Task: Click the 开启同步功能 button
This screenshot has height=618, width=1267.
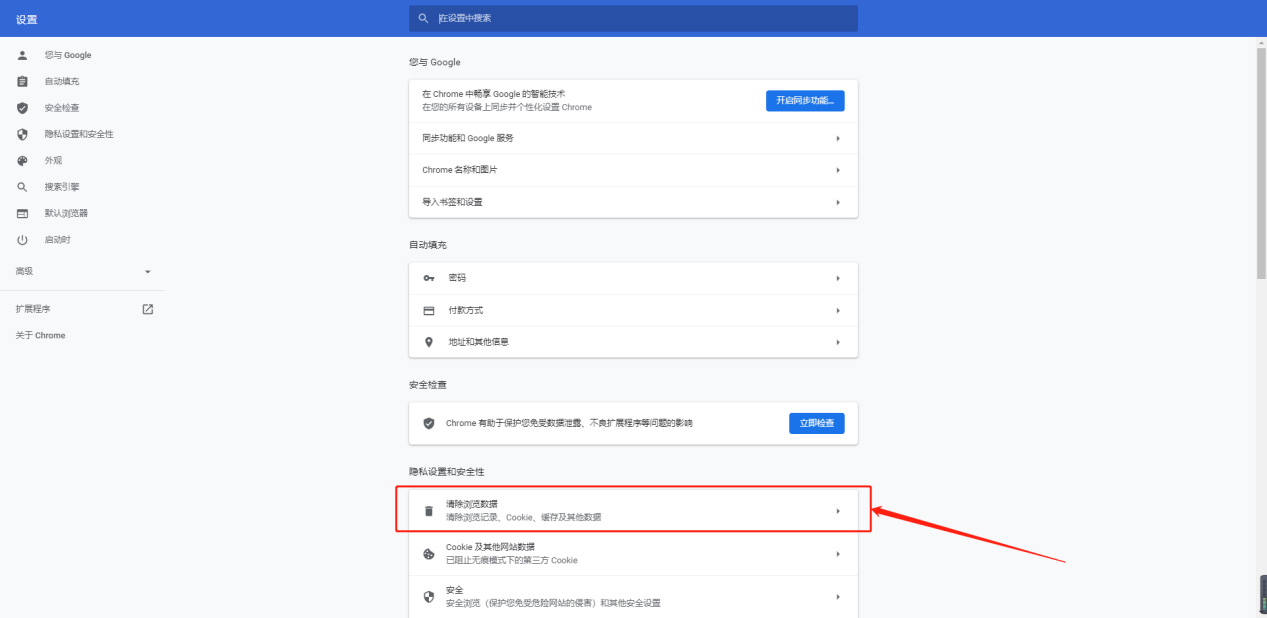Action: tap(806, 100)
